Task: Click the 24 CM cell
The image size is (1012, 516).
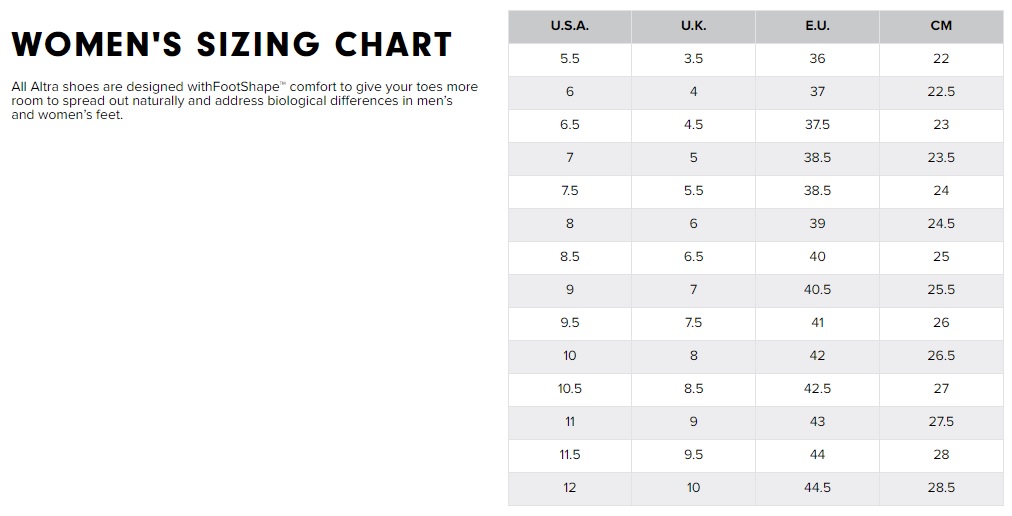Action: pos(941,191)
